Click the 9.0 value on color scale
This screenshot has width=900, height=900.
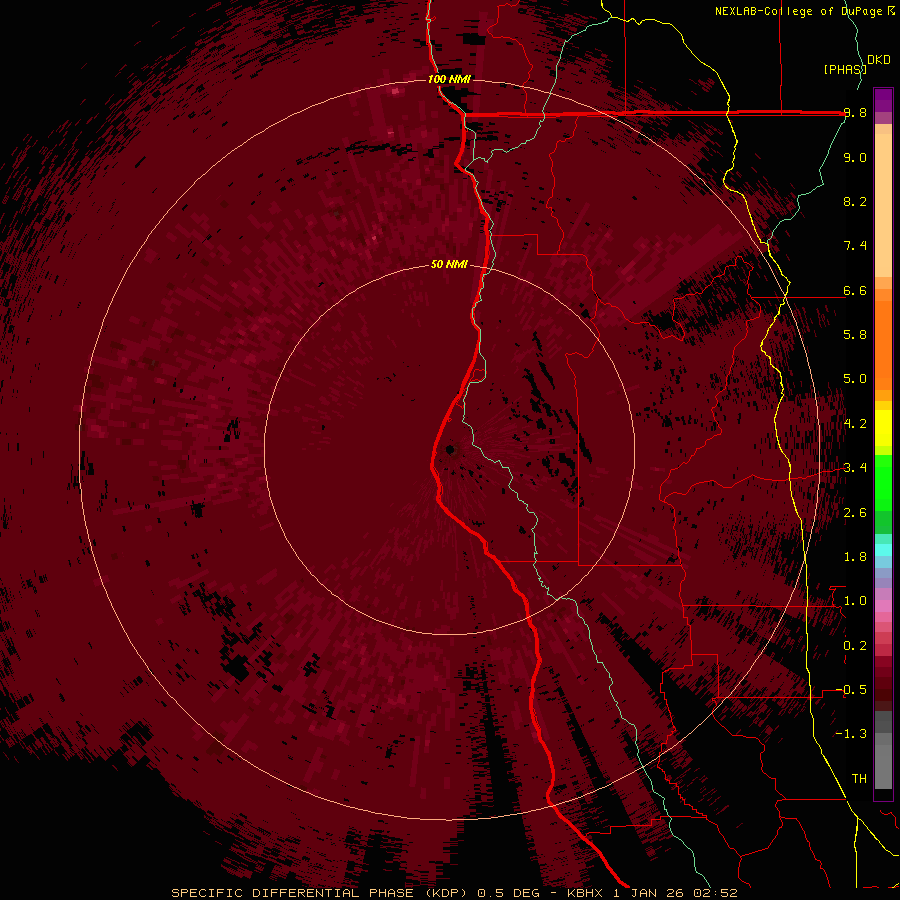point(855,157)
